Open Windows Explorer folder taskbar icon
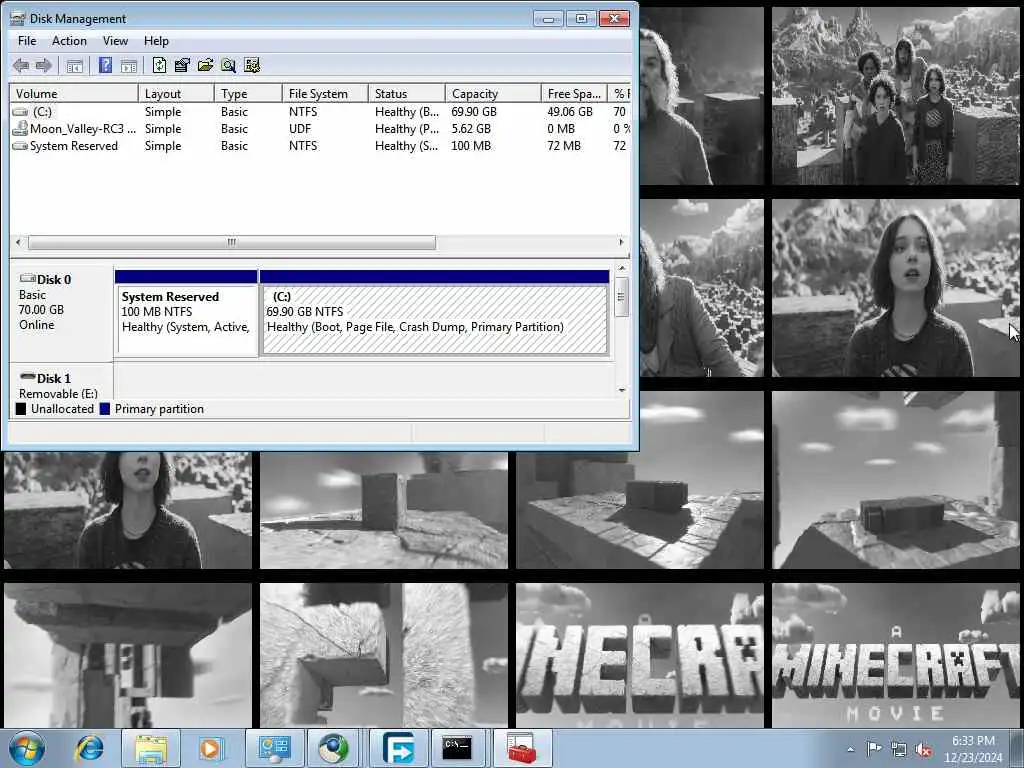Image resolution: width=1024 pixels, height=768 pixels. click(151, 748)
